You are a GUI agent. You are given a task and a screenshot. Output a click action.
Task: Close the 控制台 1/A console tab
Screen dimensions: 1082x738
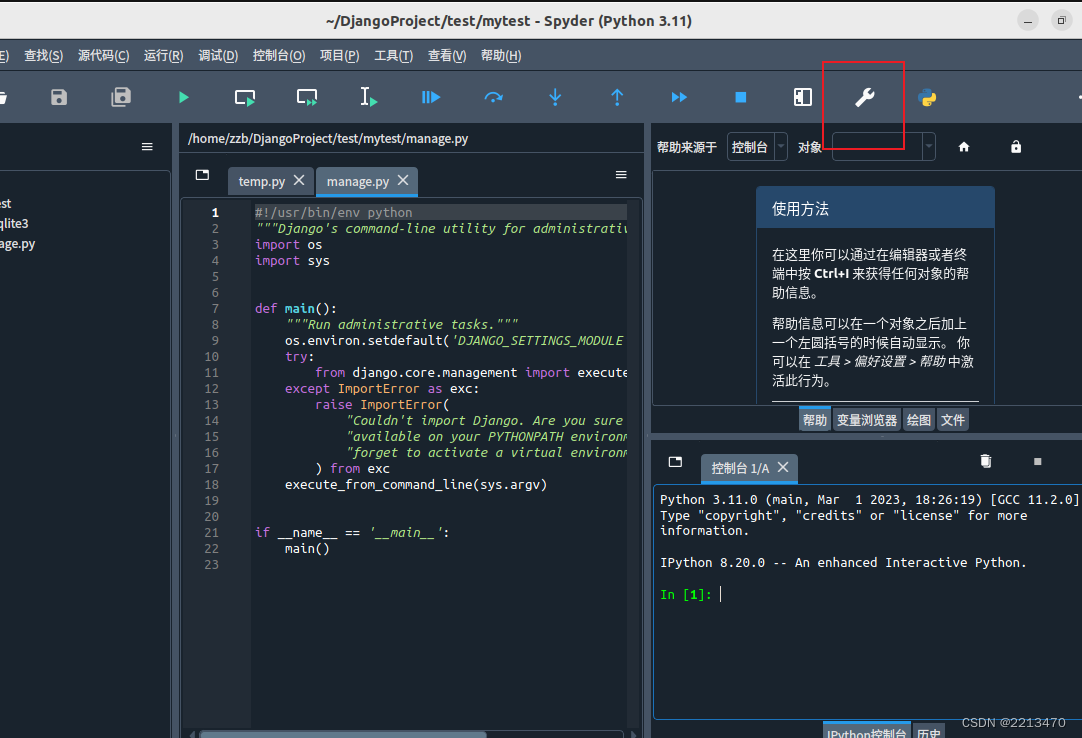(783, 467)
